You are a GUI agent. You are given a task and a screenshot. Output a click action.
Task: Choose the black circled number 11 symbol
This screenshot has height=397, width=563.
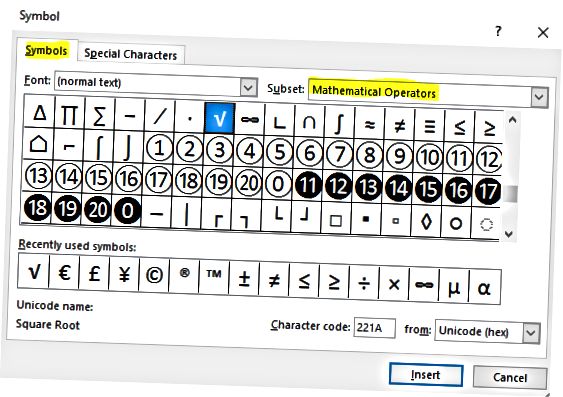308,185
